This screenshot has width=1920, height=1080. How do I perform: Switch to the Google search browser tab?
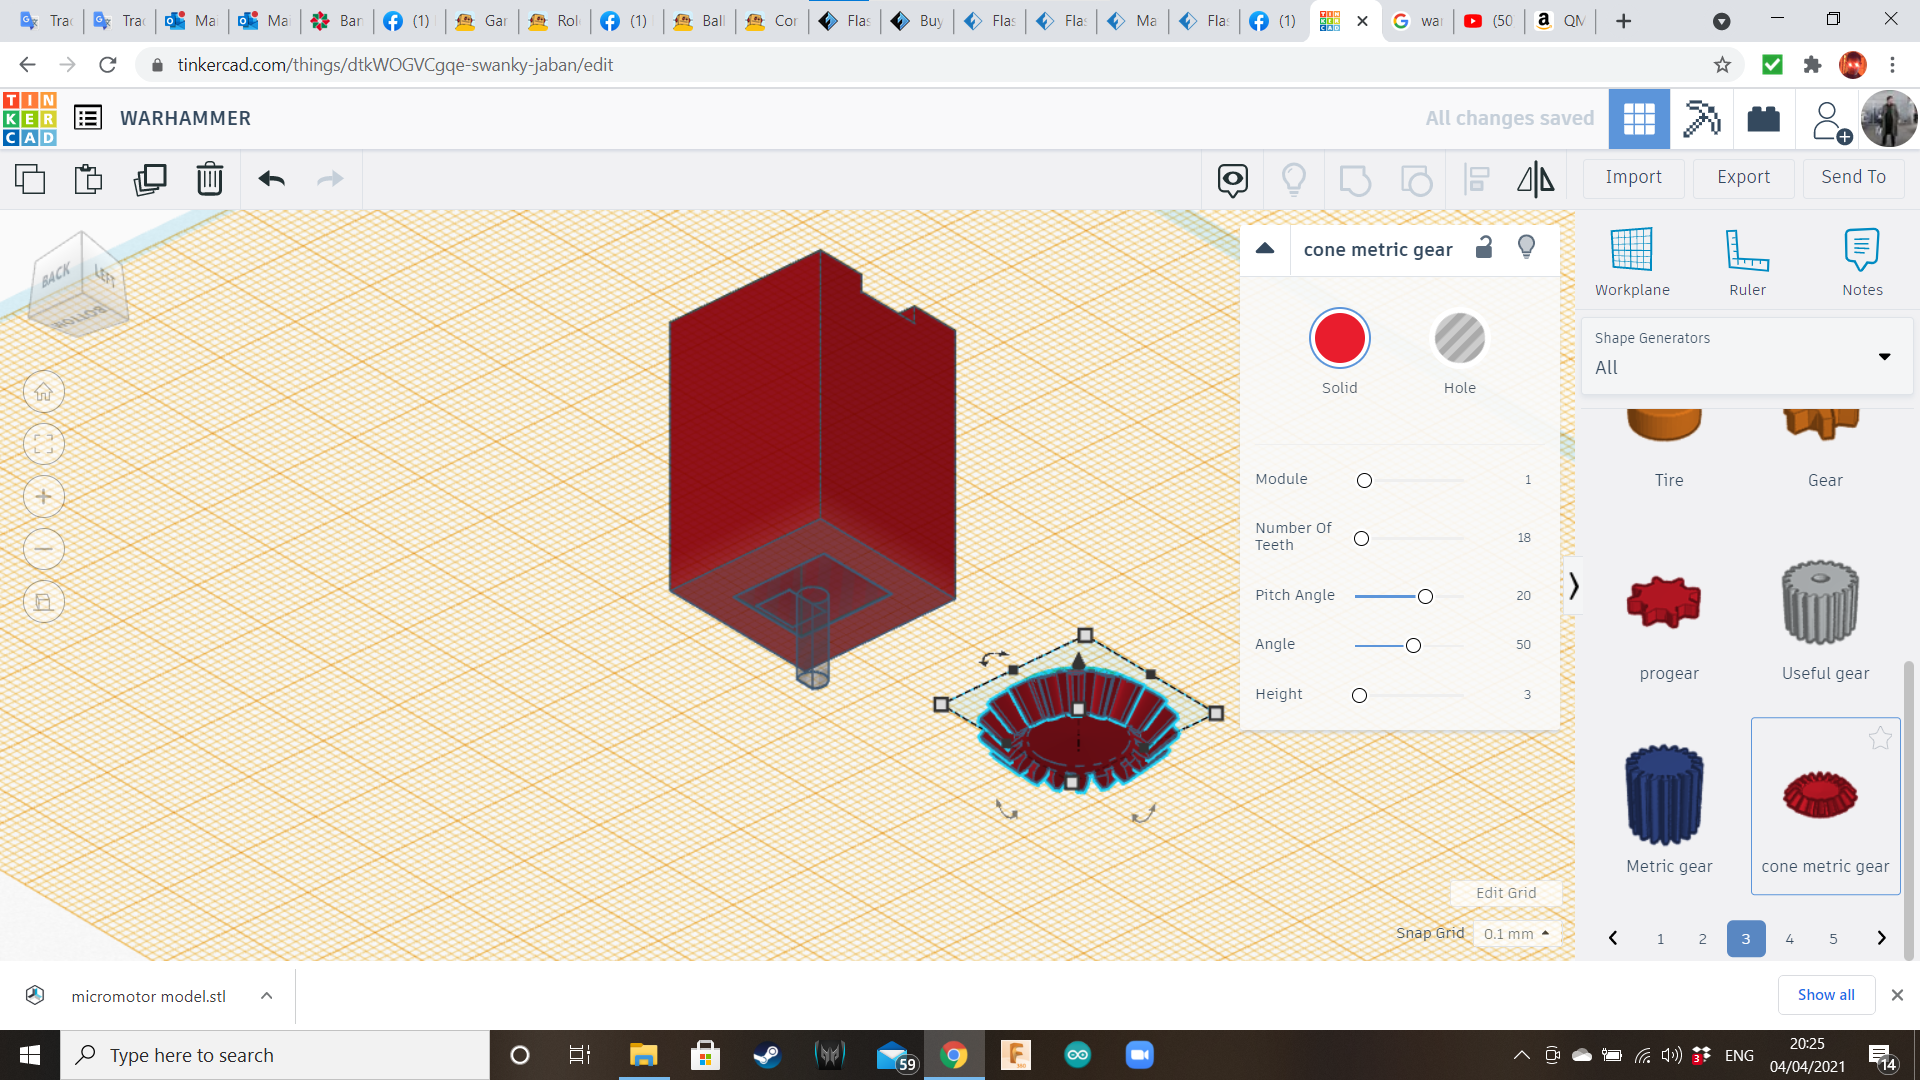click(1417, 20)
